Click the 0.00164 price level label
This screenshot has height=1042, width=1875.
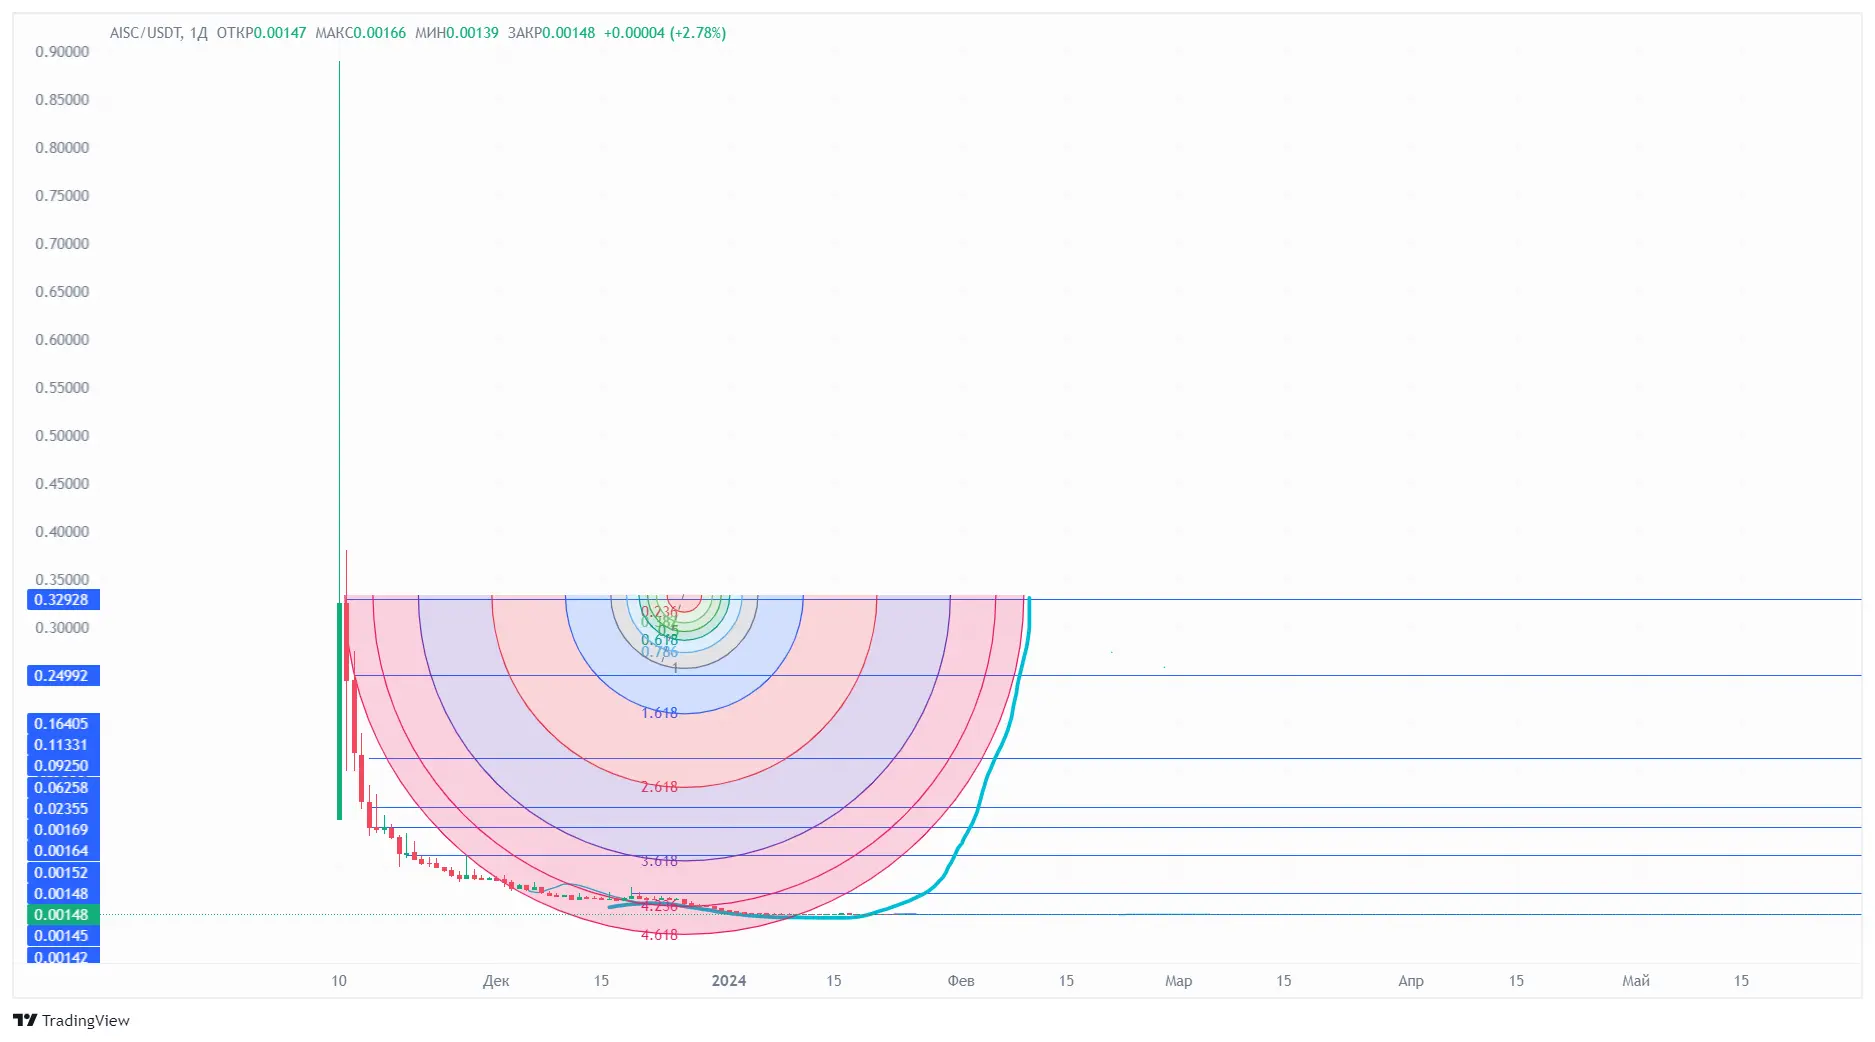[63, 851]
